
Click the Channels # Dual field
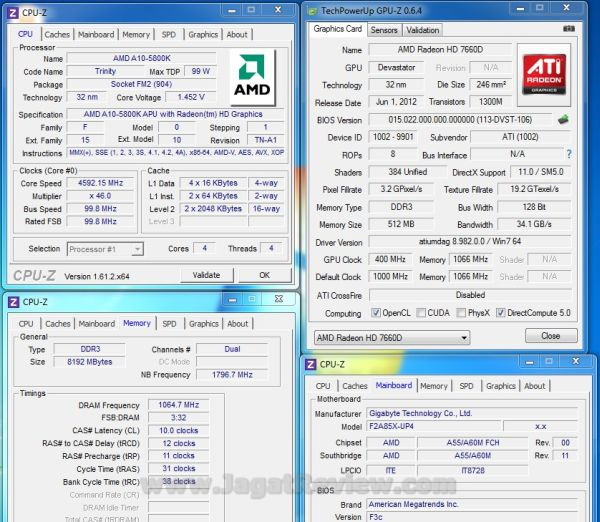[232, 349]
